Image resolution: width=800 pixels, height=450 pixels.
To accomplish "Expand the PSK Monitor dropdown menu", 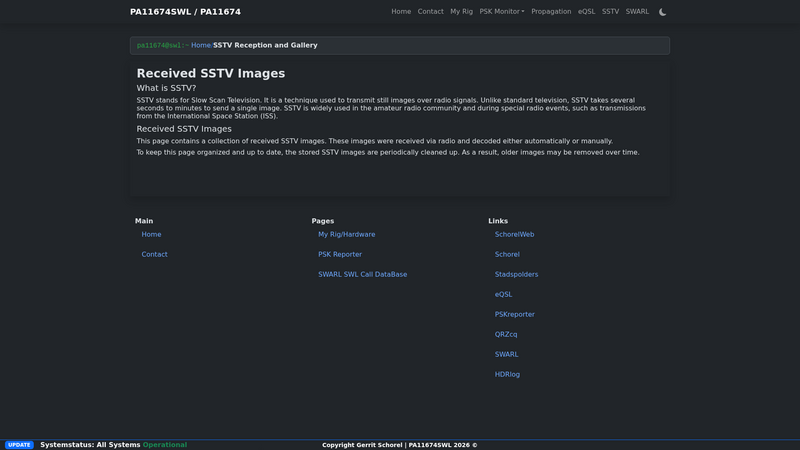I will 502,12.
